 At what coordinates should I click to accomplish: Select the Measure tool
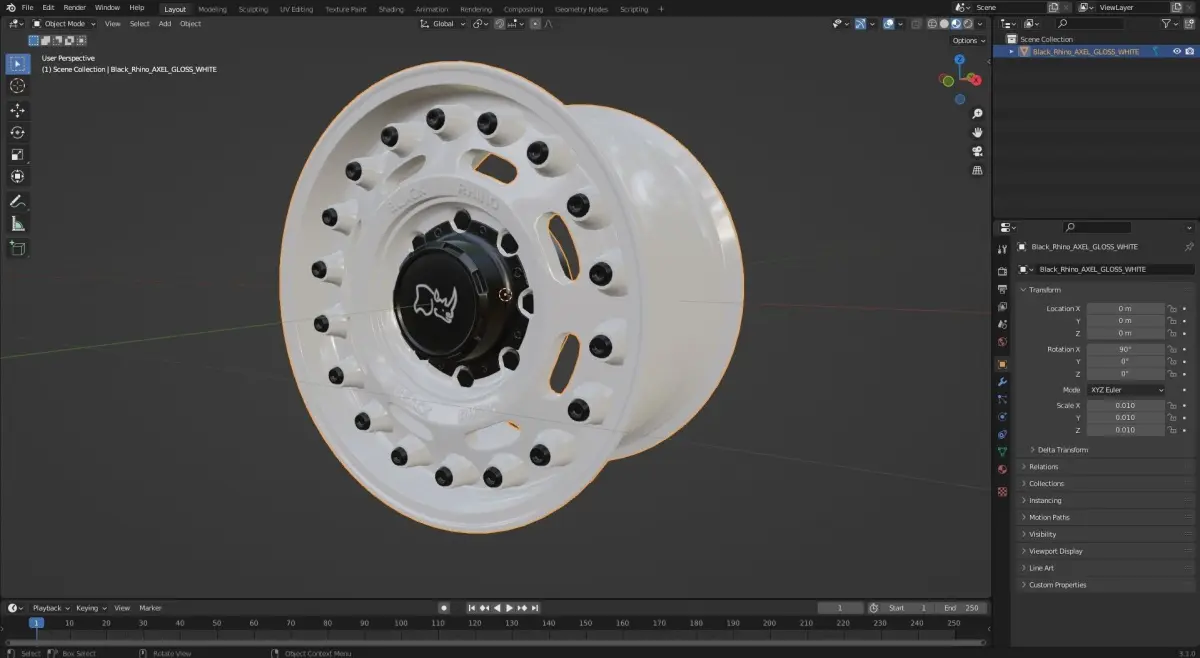pyautogui.click(x=18, y=224)
